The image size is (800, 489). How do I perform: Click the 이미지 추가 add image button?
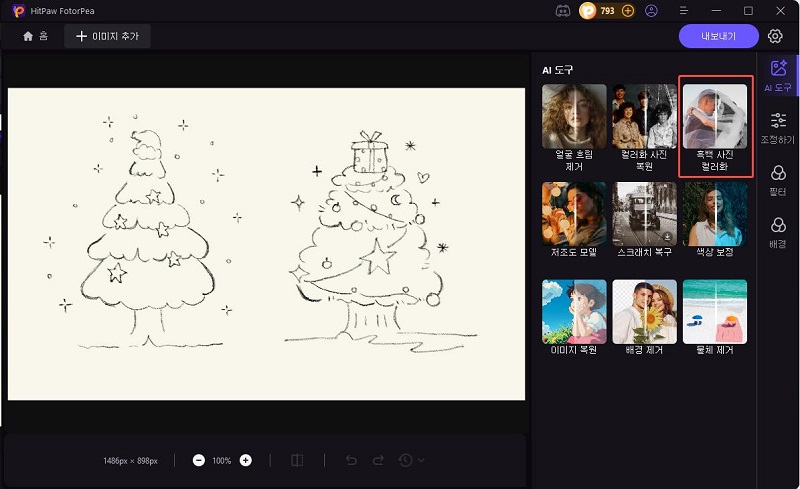point(108,36)
